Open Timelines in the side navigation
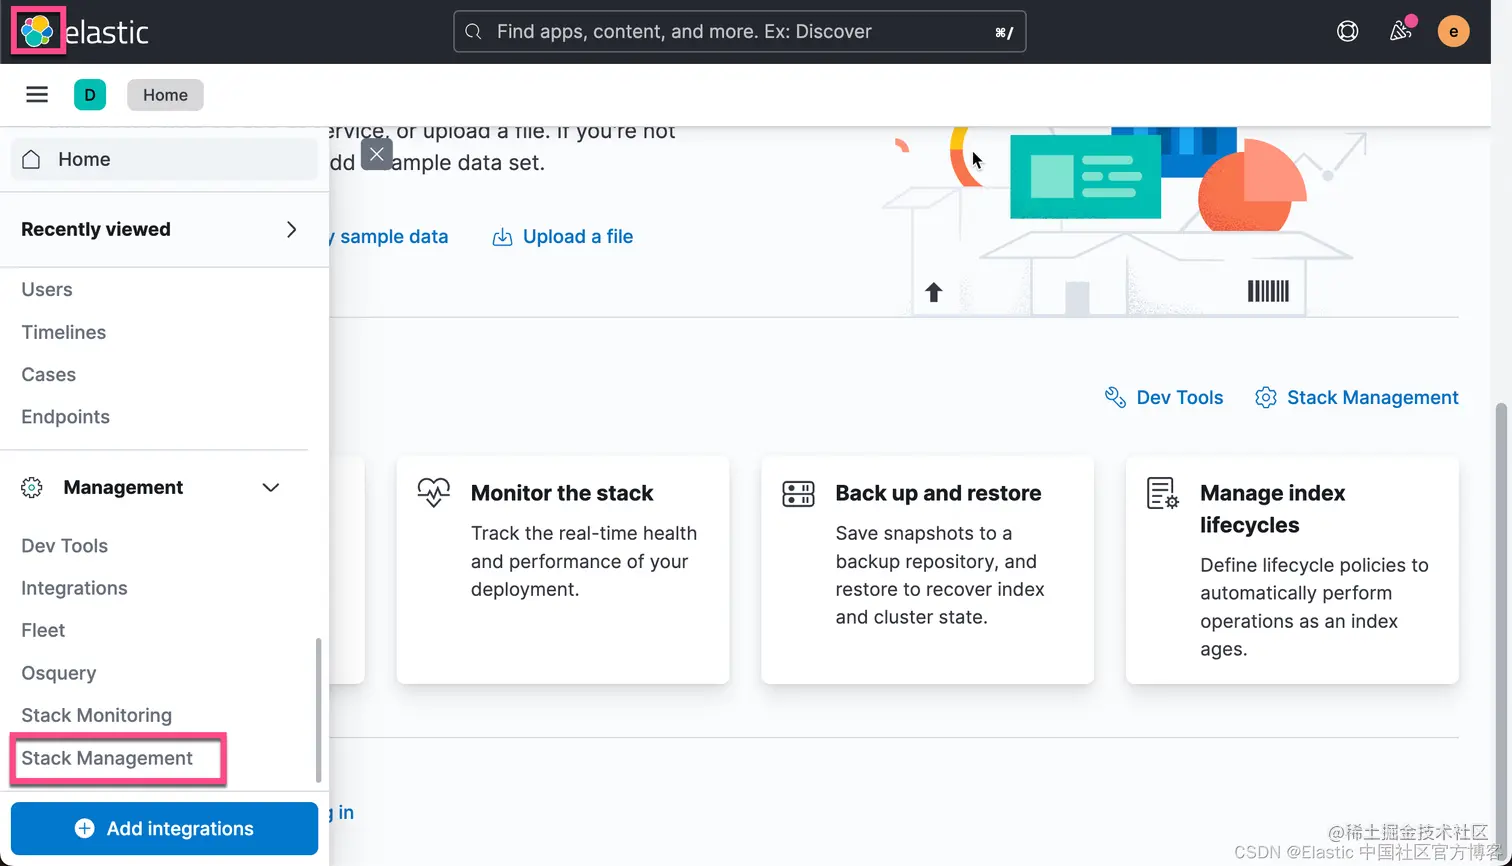The width and height of the screenshot is (1512, 866). (64, 332)
